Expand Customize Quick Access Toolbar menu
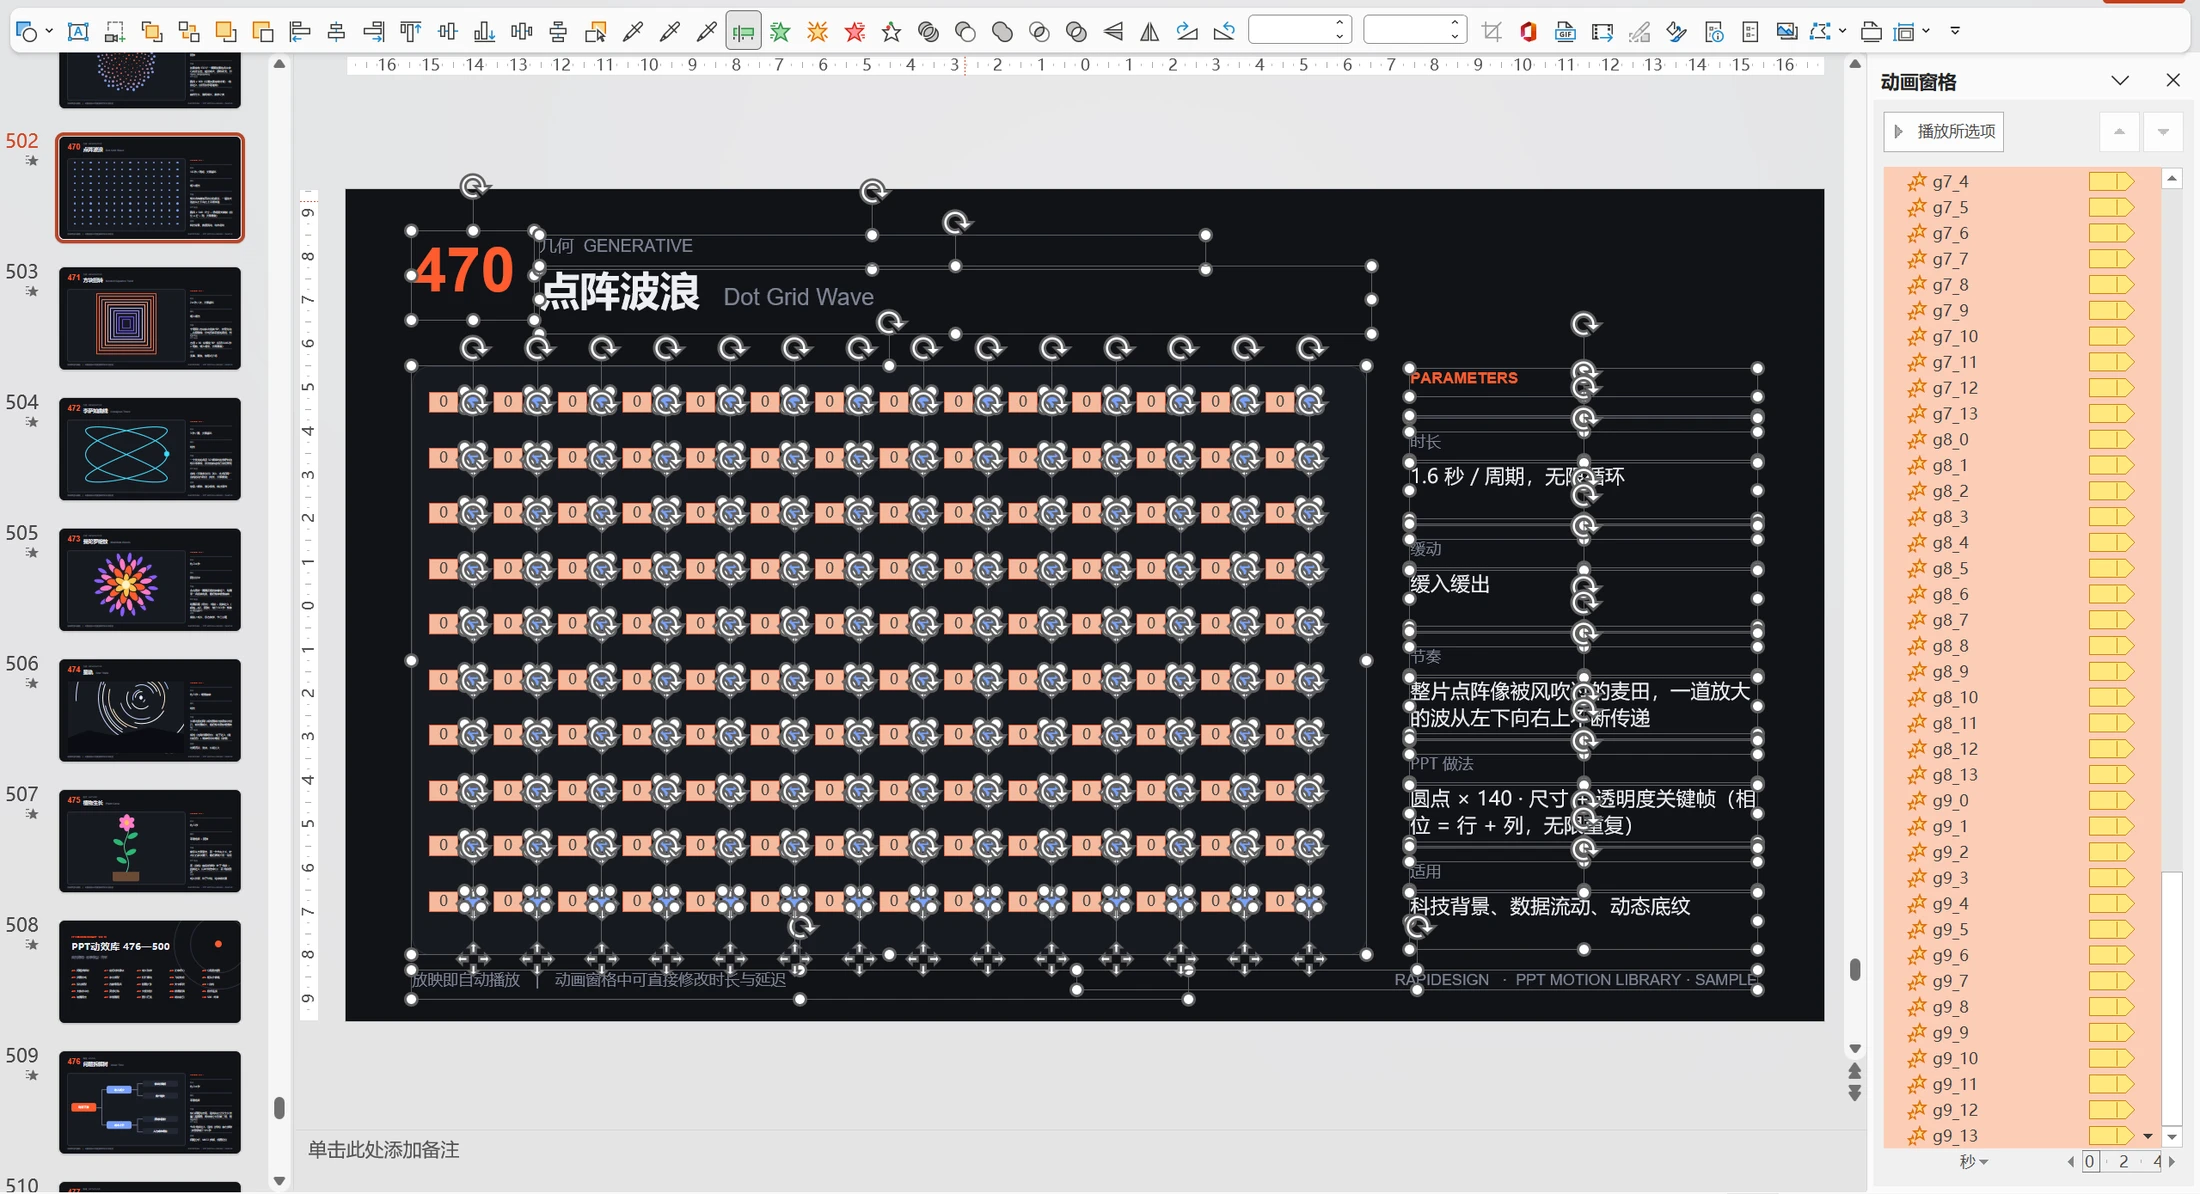 [1955, 32]
